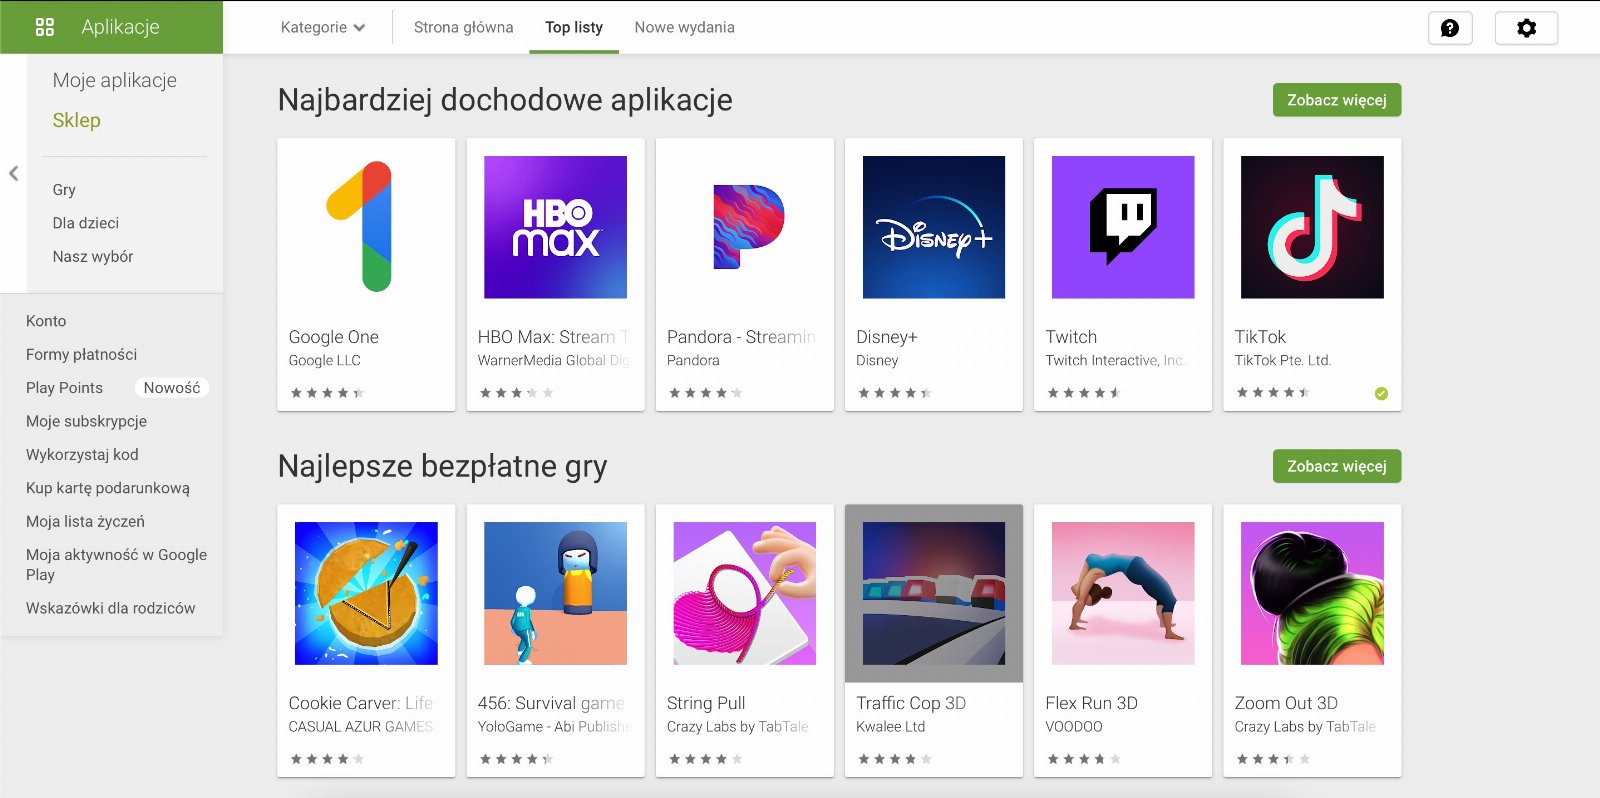Click the Aplikacje header label
1600x798 pixels.
pyautogui.click(x=120, y=27)
